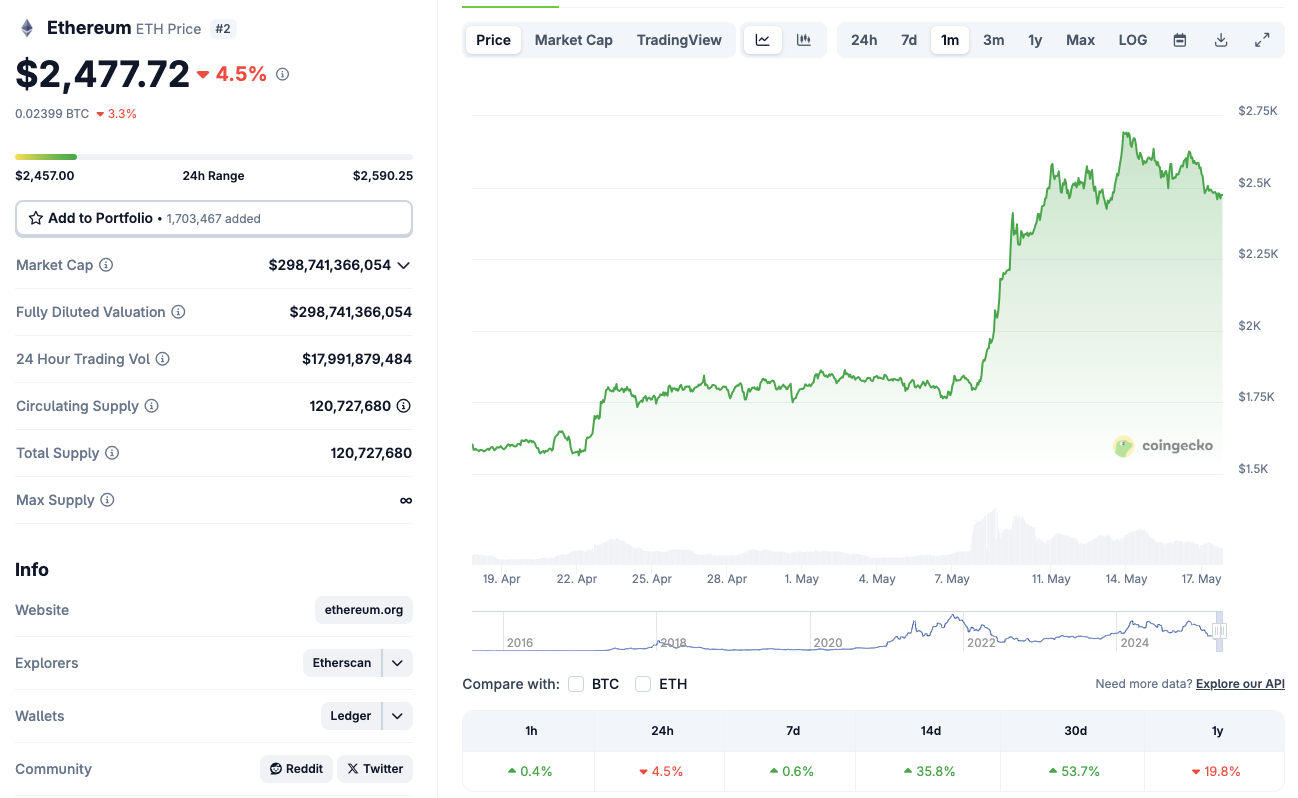Select the Market Cap chart tab
This screenshot has width=1298, height=798.
[x=574, y=40]
